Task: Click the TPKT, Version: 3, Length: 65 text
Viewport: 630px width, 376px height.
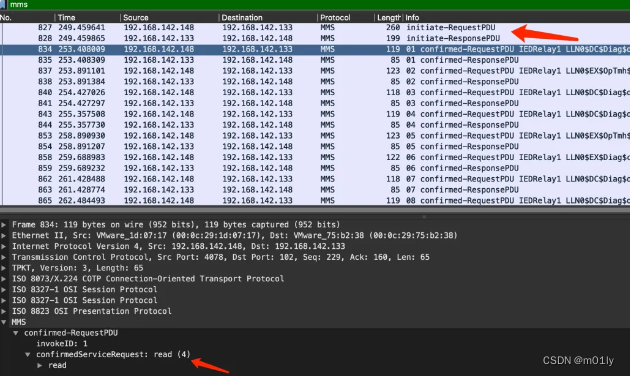Action: click(x=77, y=268)
